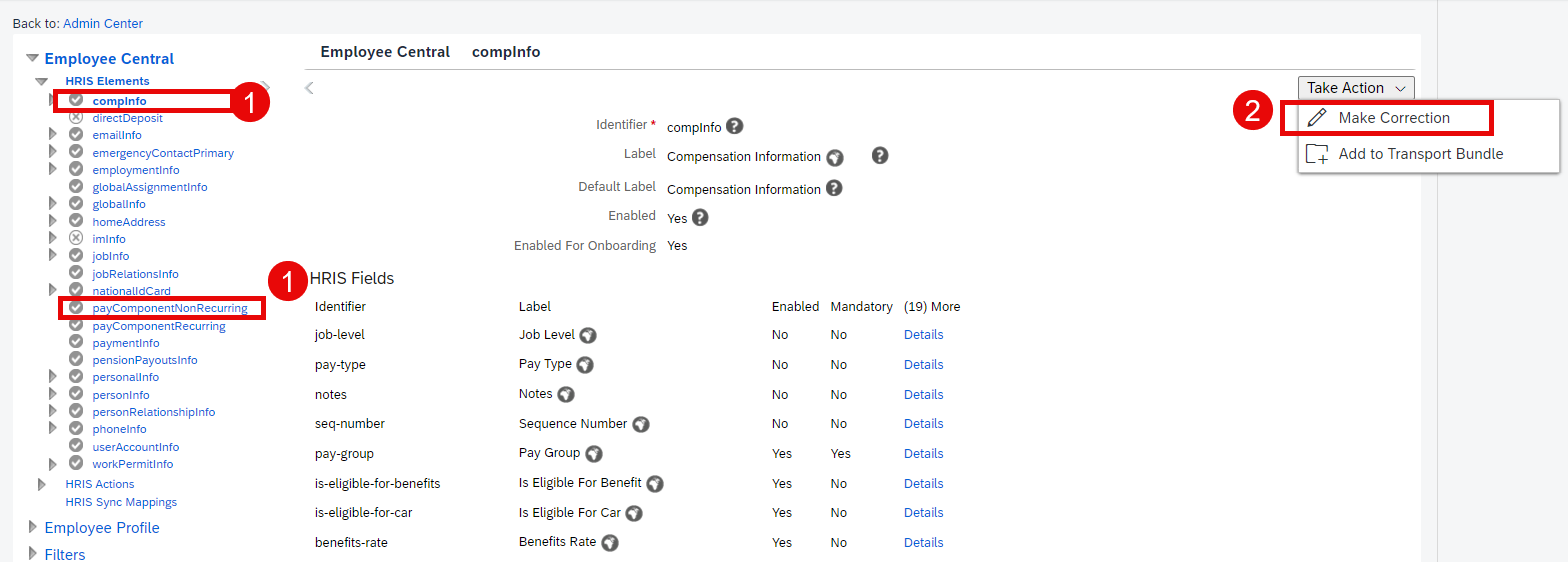This screenshot has height=562, width=1568.
Task: Expand the Employee Profile section
Action: click(33, 527)
